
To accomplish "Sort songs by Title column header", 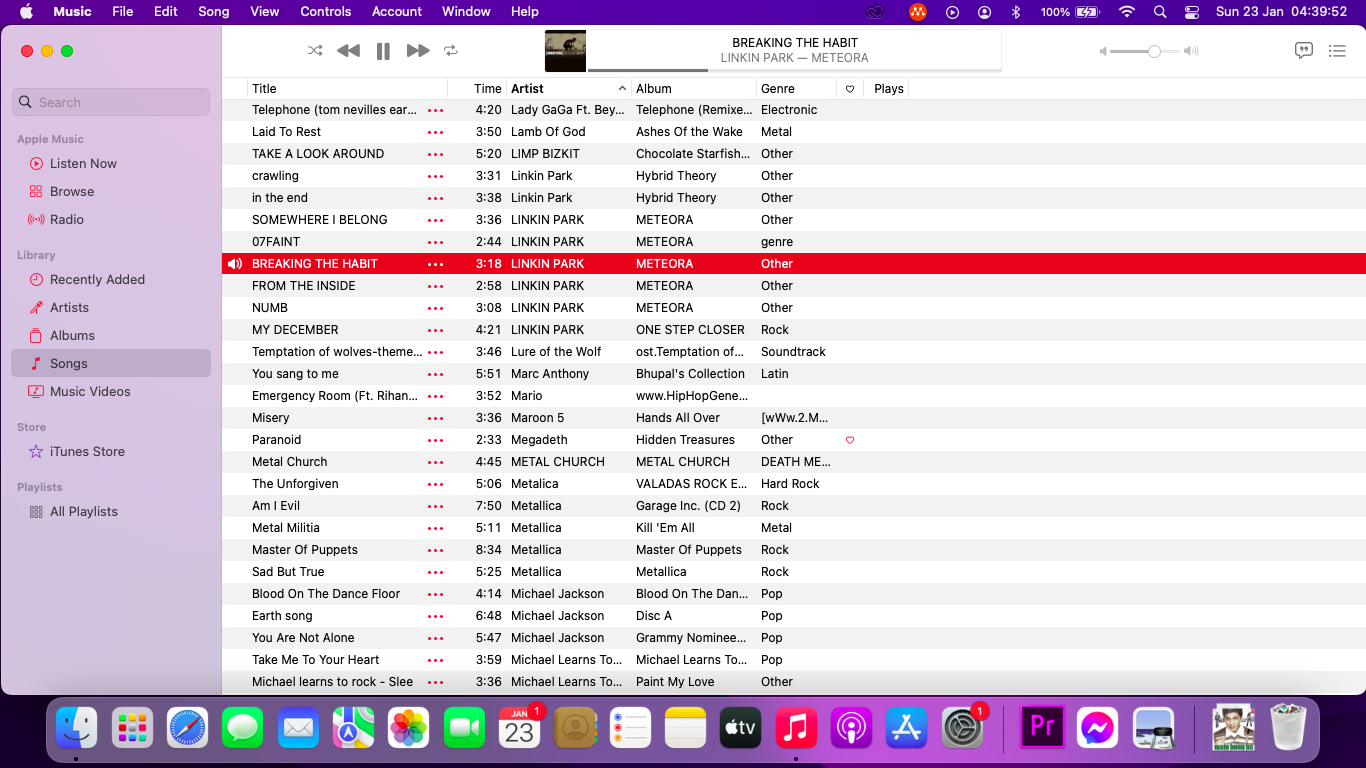I will [x=347, y=88].
